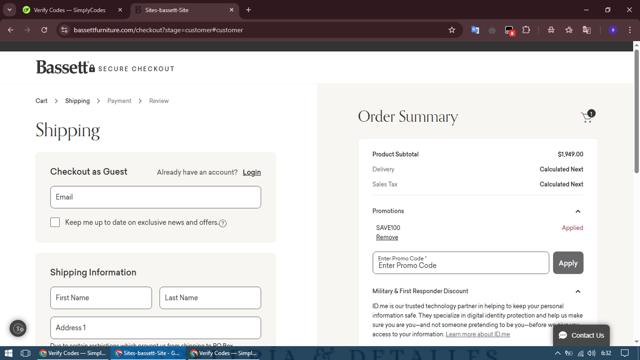
Task: Toggle the keep me up to date checkbox
Action: (x=55, y=222)
